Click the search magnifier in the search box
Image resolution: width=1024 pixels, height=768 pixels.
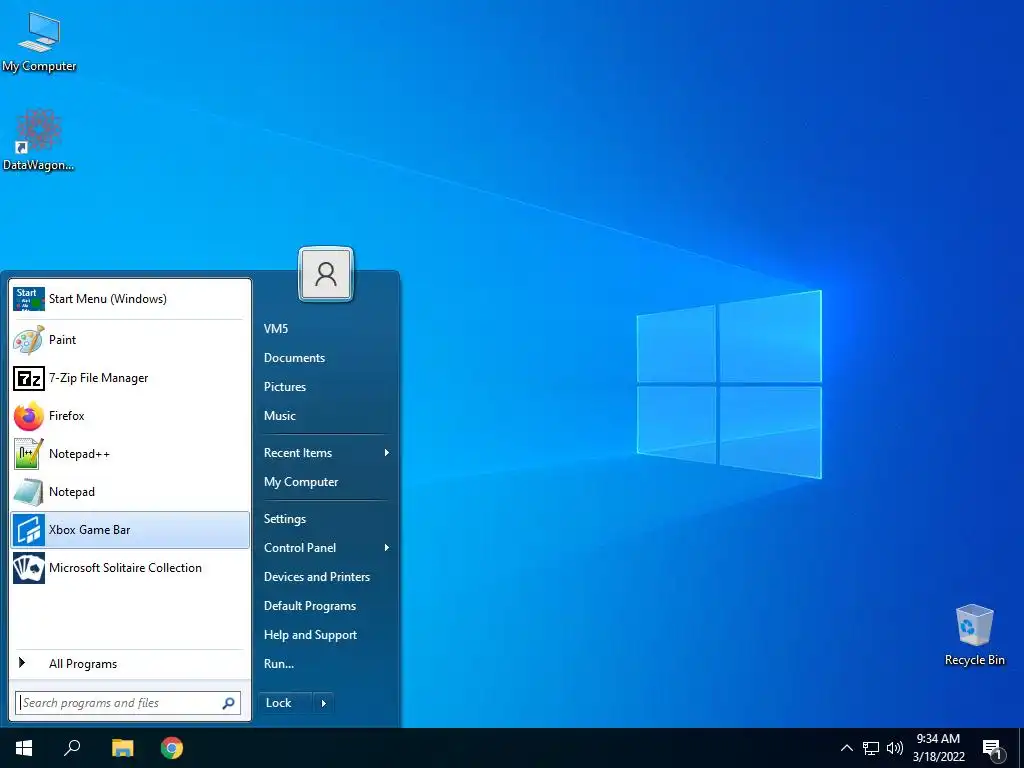pyautogui.click(x=229, y=703)
